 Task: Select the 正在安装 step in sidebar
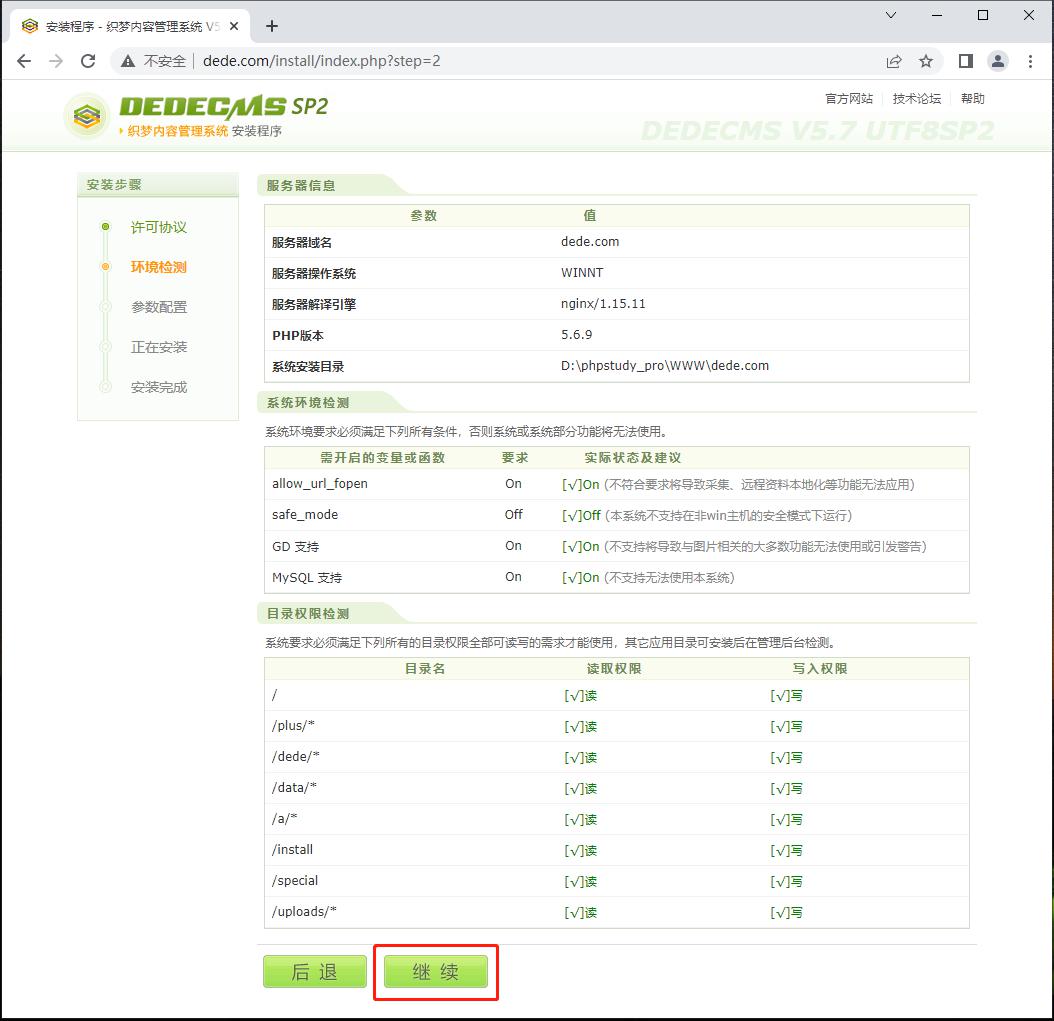(x=159, y=347)
